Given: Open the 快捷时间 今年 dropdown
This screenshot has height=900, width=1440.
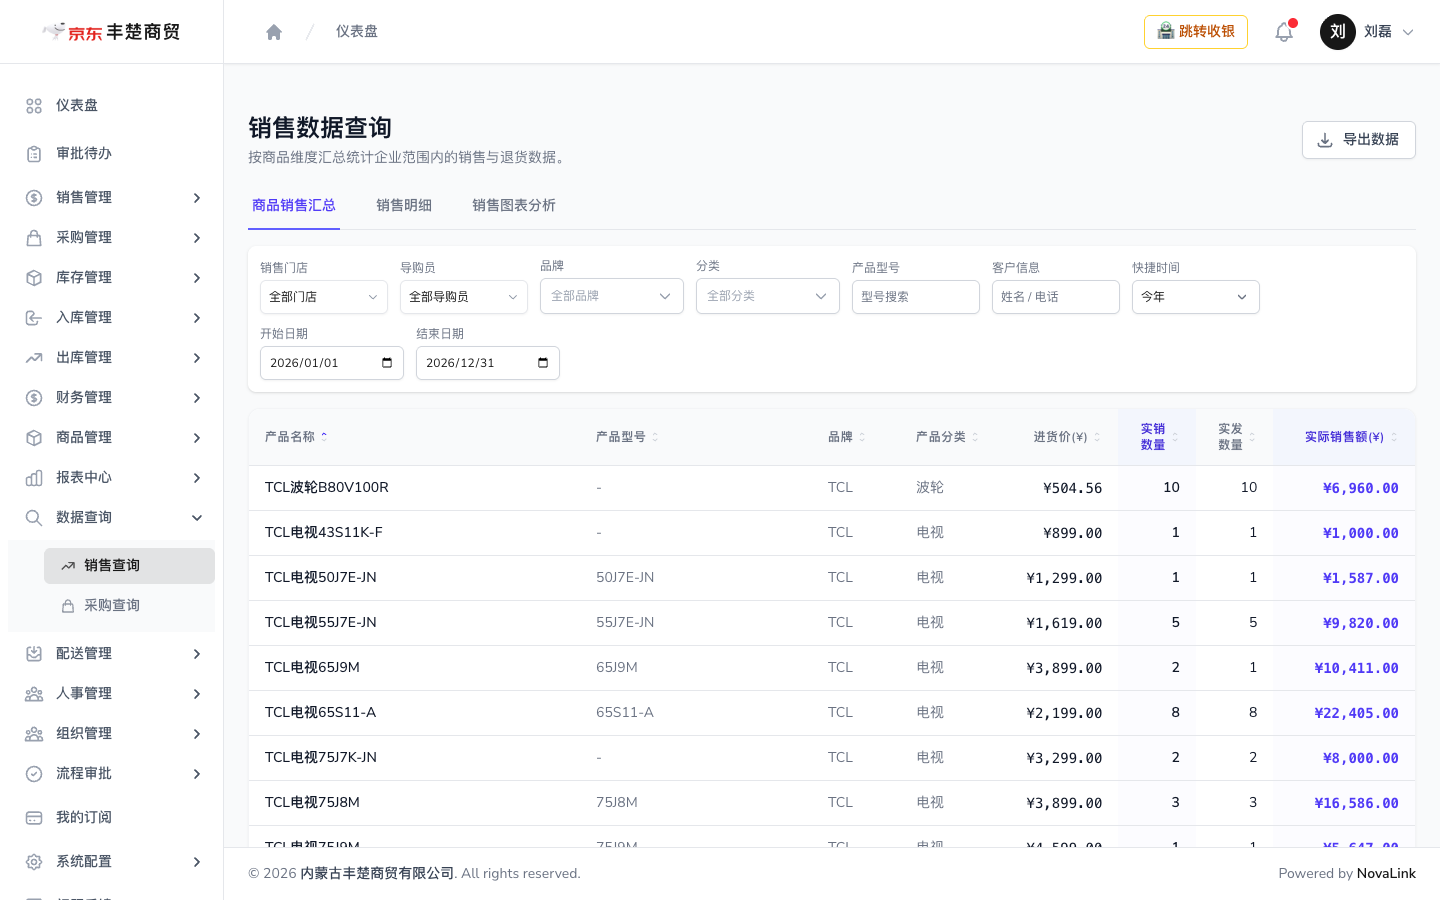Looking at the screenshot, I should (1196, 297).
